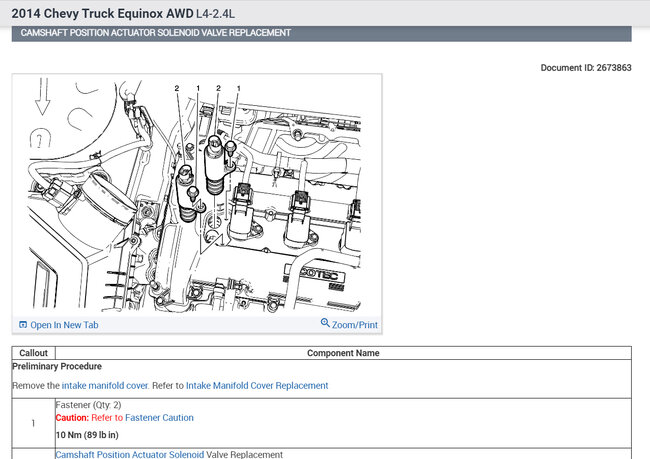Image resolution: width=650 pixels, height=459 pixels.
Task: Click the Component Name column header
Action: [x=343, y=353]
